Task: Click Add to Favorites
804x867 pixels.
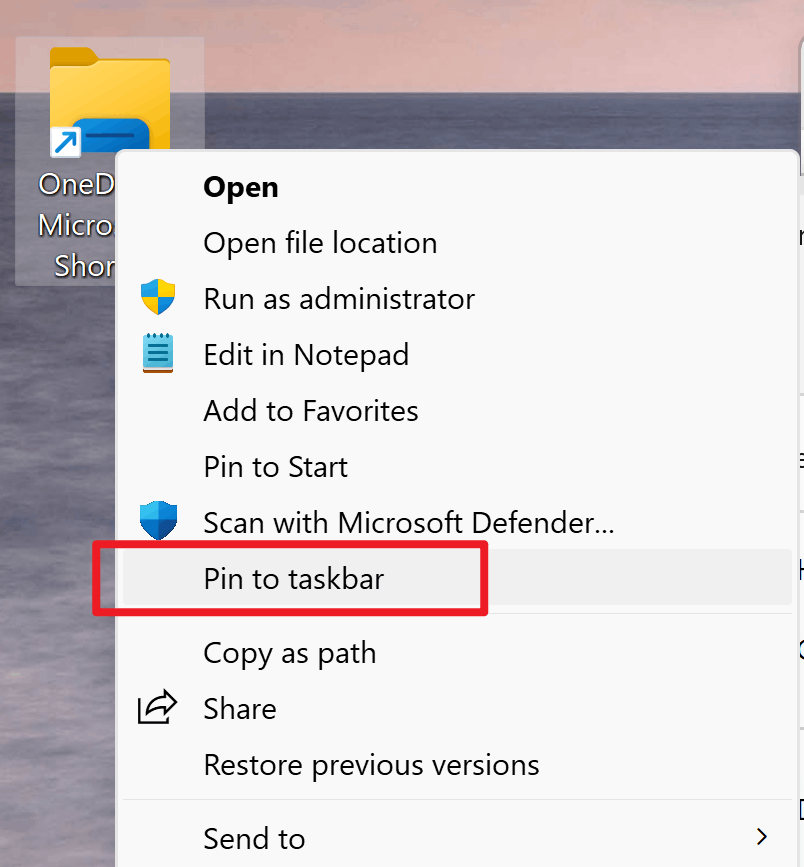Action: coord(457,410)
